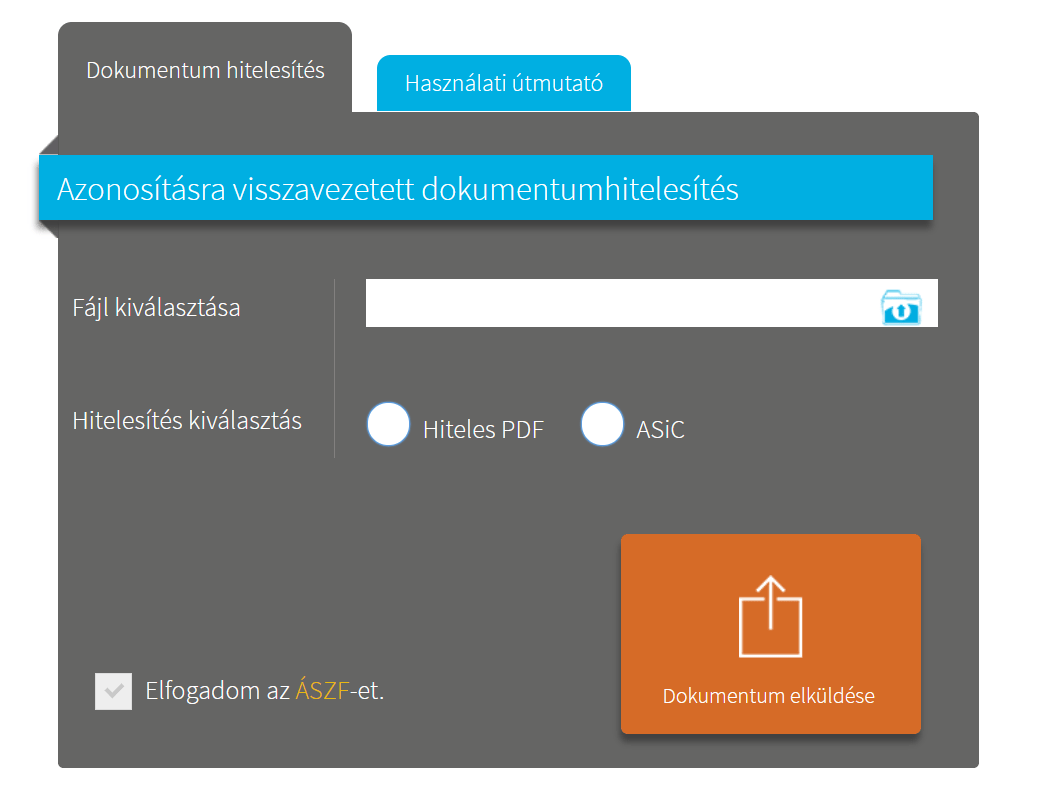Viewport: 1038px width, 794px height.
Task: Open the ÁSZF terms link
Action: click(x=321, y=690)
